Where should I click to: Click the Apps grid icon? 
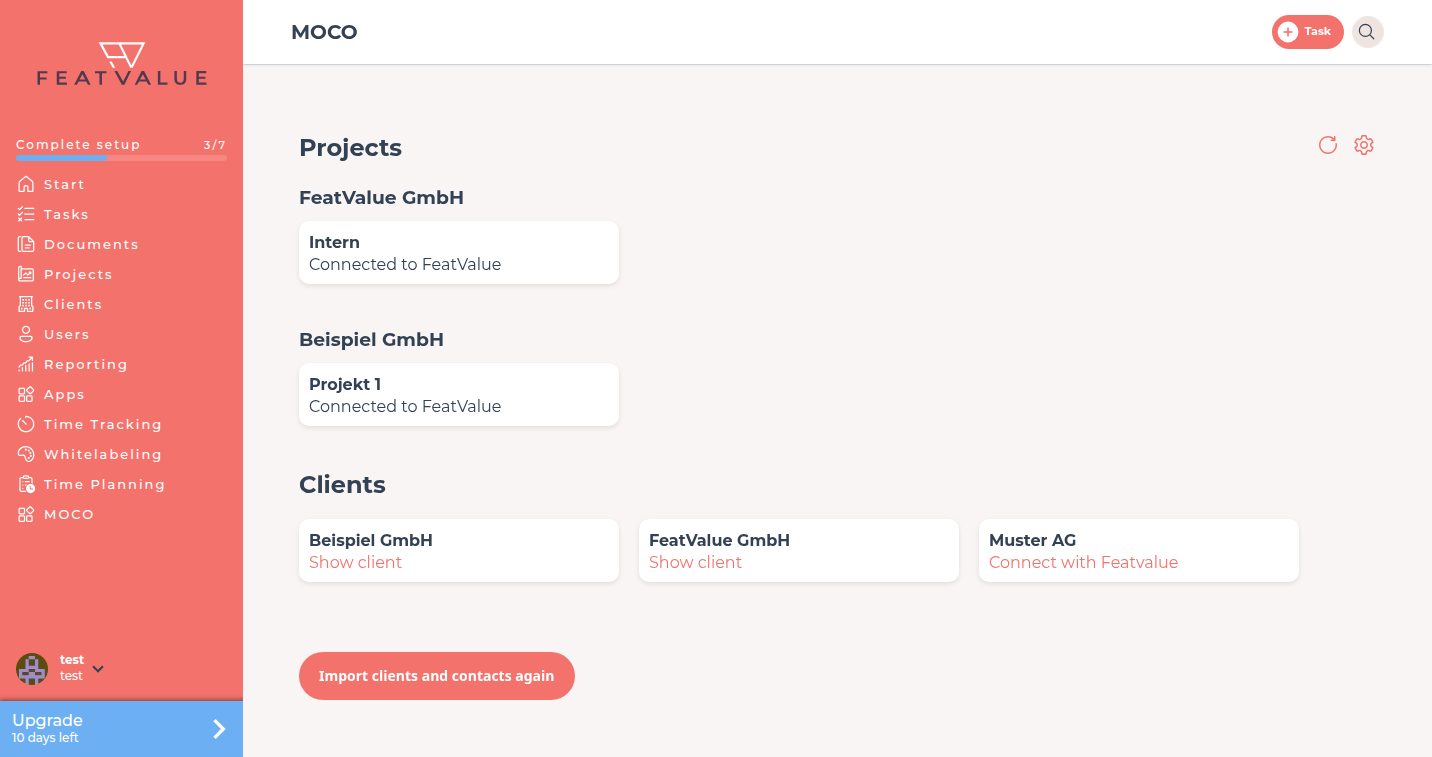[x=26, y=394]
